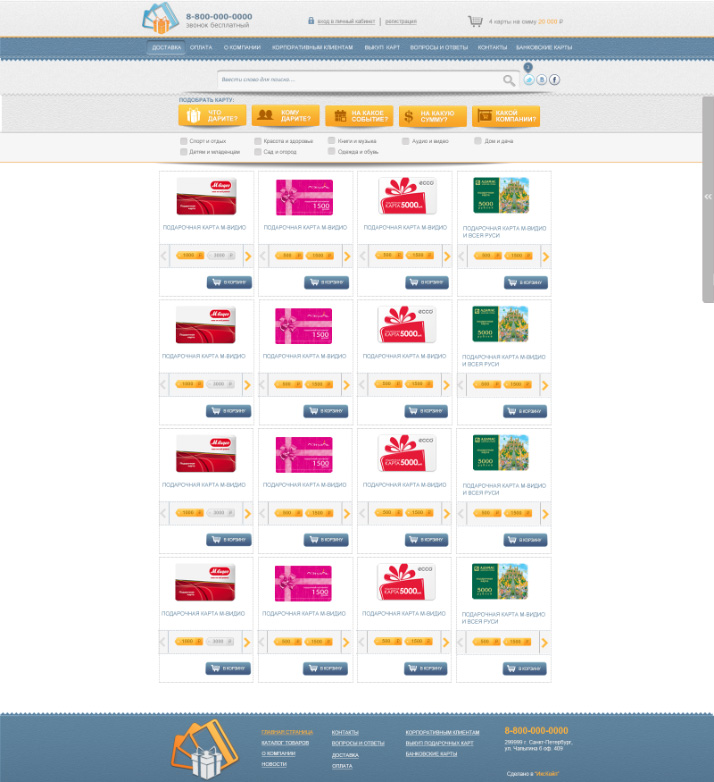Check the 'Аудио и видео' checkbox

[x=405, y=141]
